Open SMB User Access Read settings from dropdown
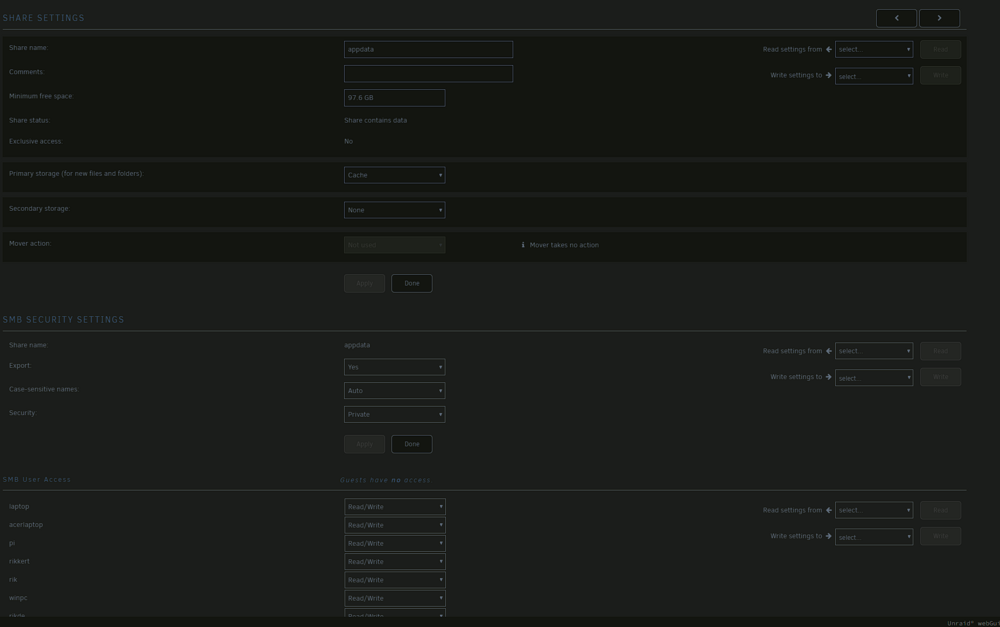This screenshot has width=1000, height=627. pyautogui.click(x=874, y=510)
